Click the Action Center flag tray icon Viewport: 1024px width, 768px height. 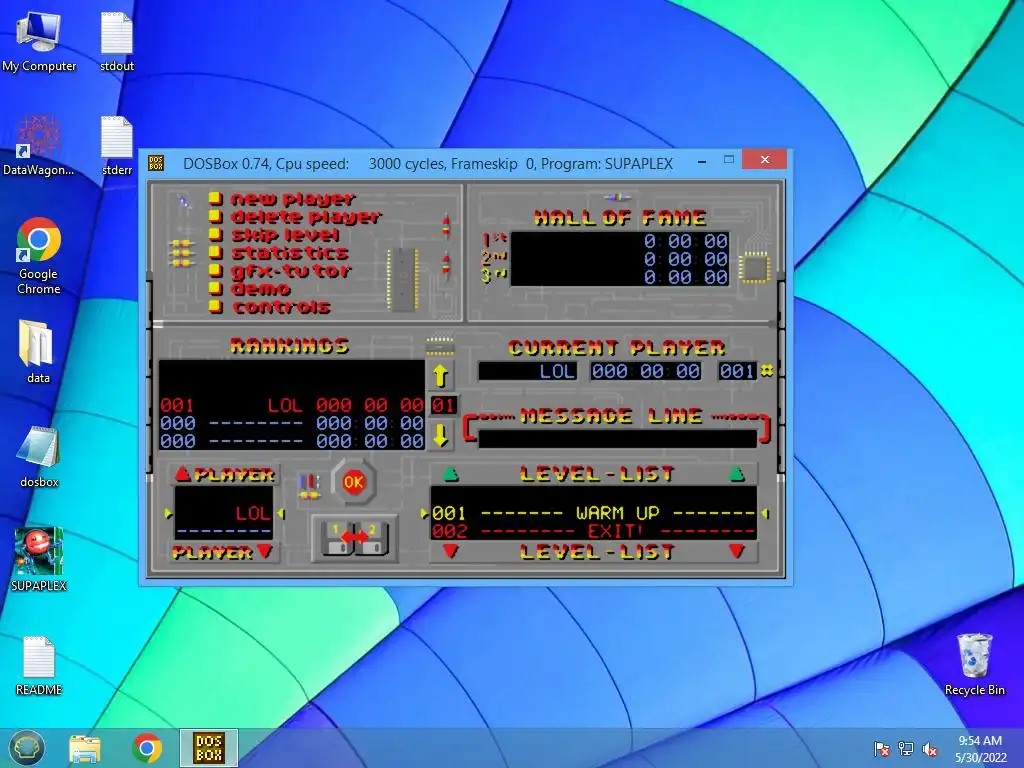(882, 749)
